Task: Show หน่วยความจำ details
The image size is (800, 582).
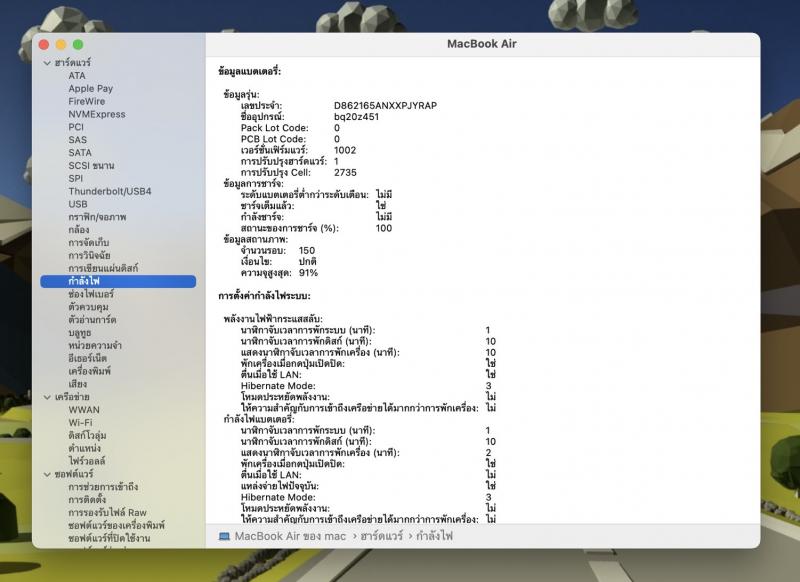Action: [95, 345]
